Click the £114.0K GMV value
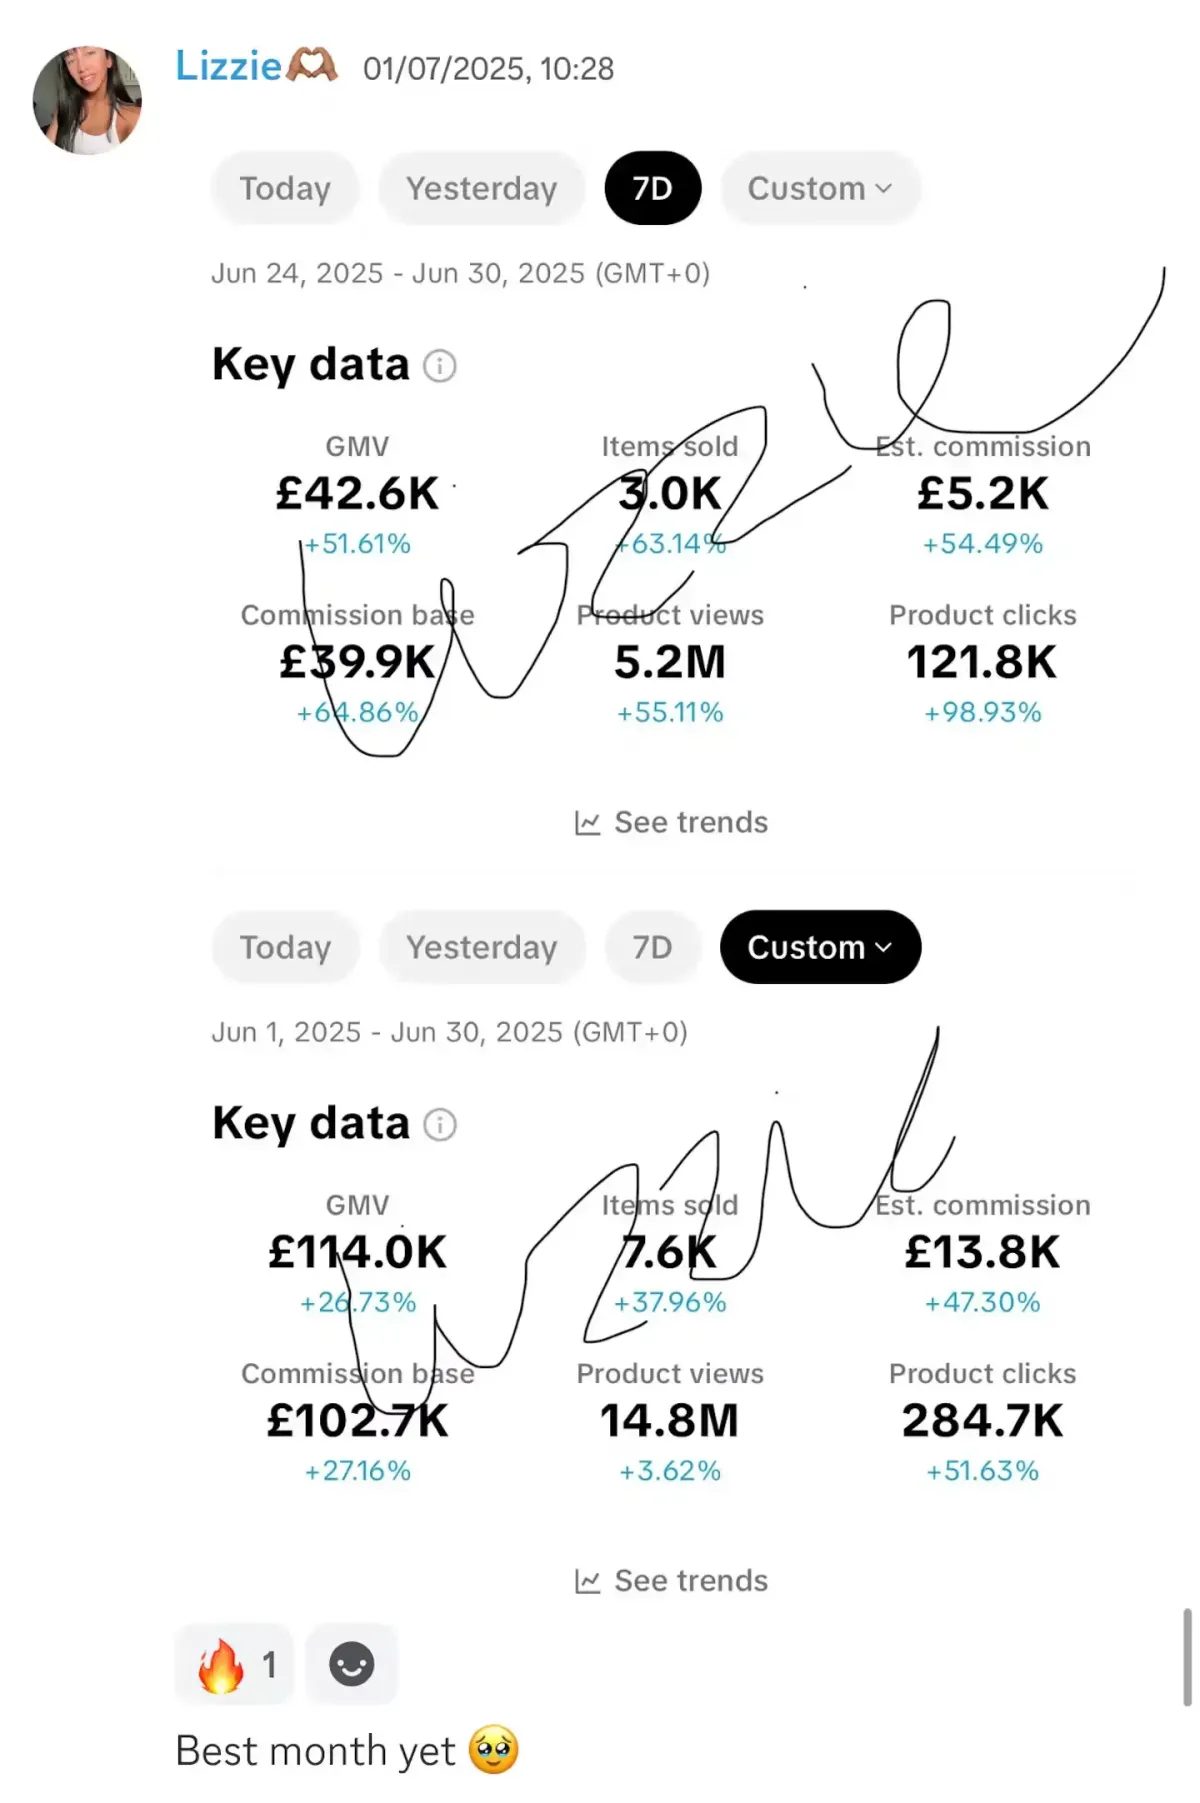 click(x=357, y=1252)
